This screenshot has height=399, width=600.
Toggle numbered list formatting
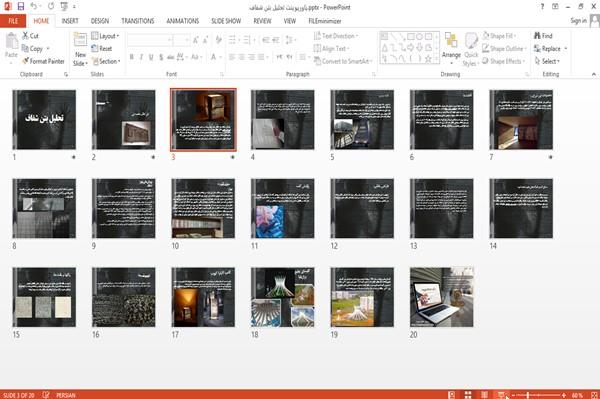pyautogui.click(x=247, y=40)
